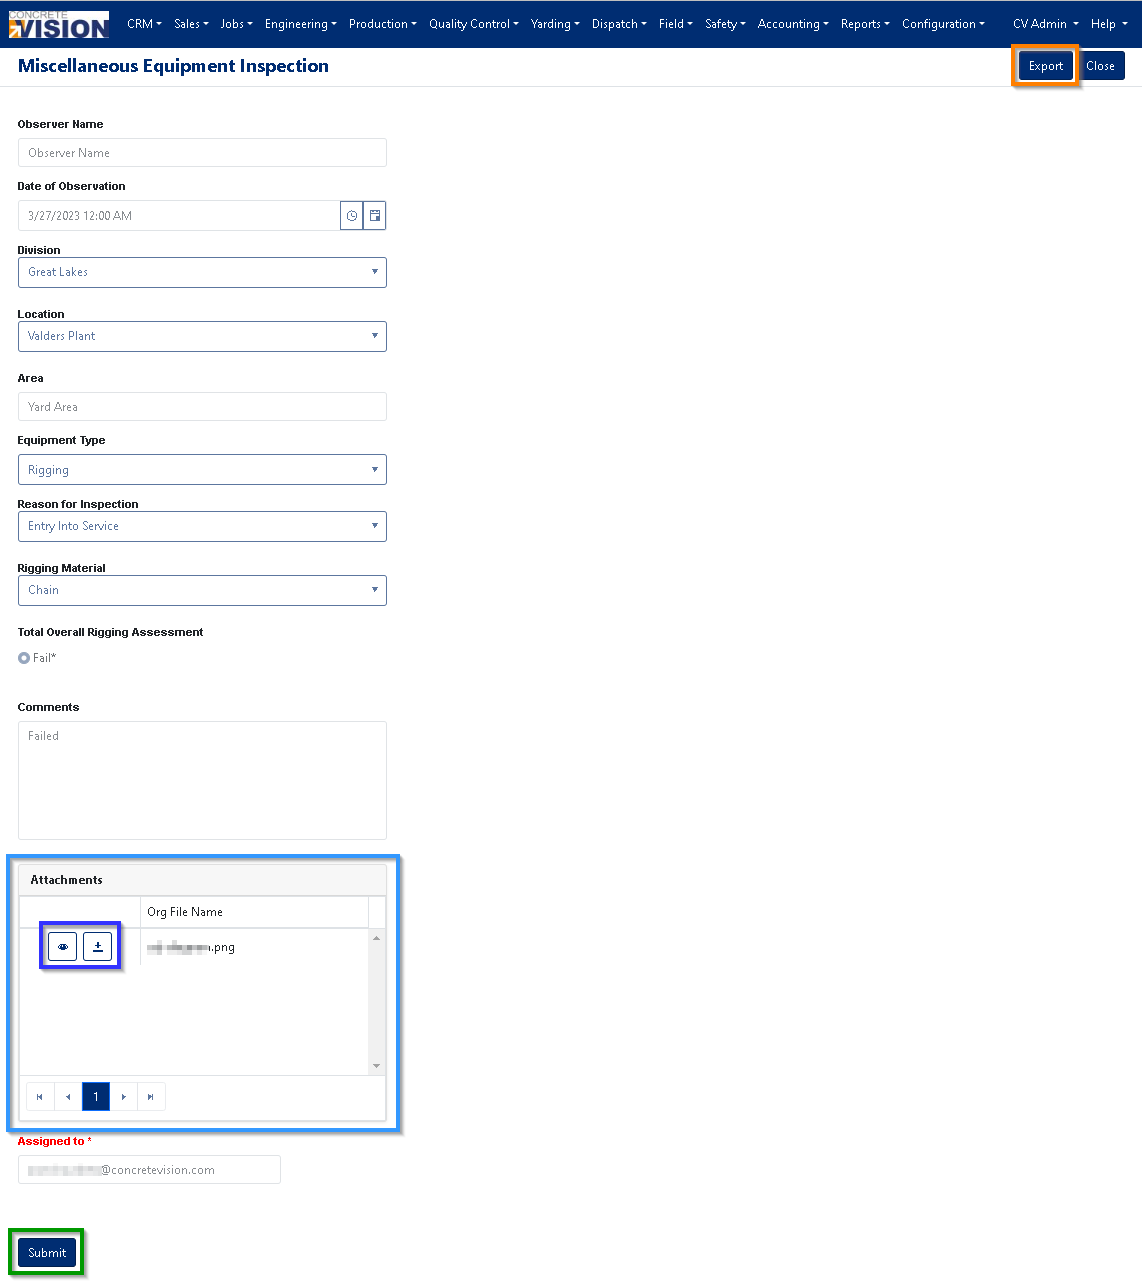Click the Org File Name column header

point(255,912)
